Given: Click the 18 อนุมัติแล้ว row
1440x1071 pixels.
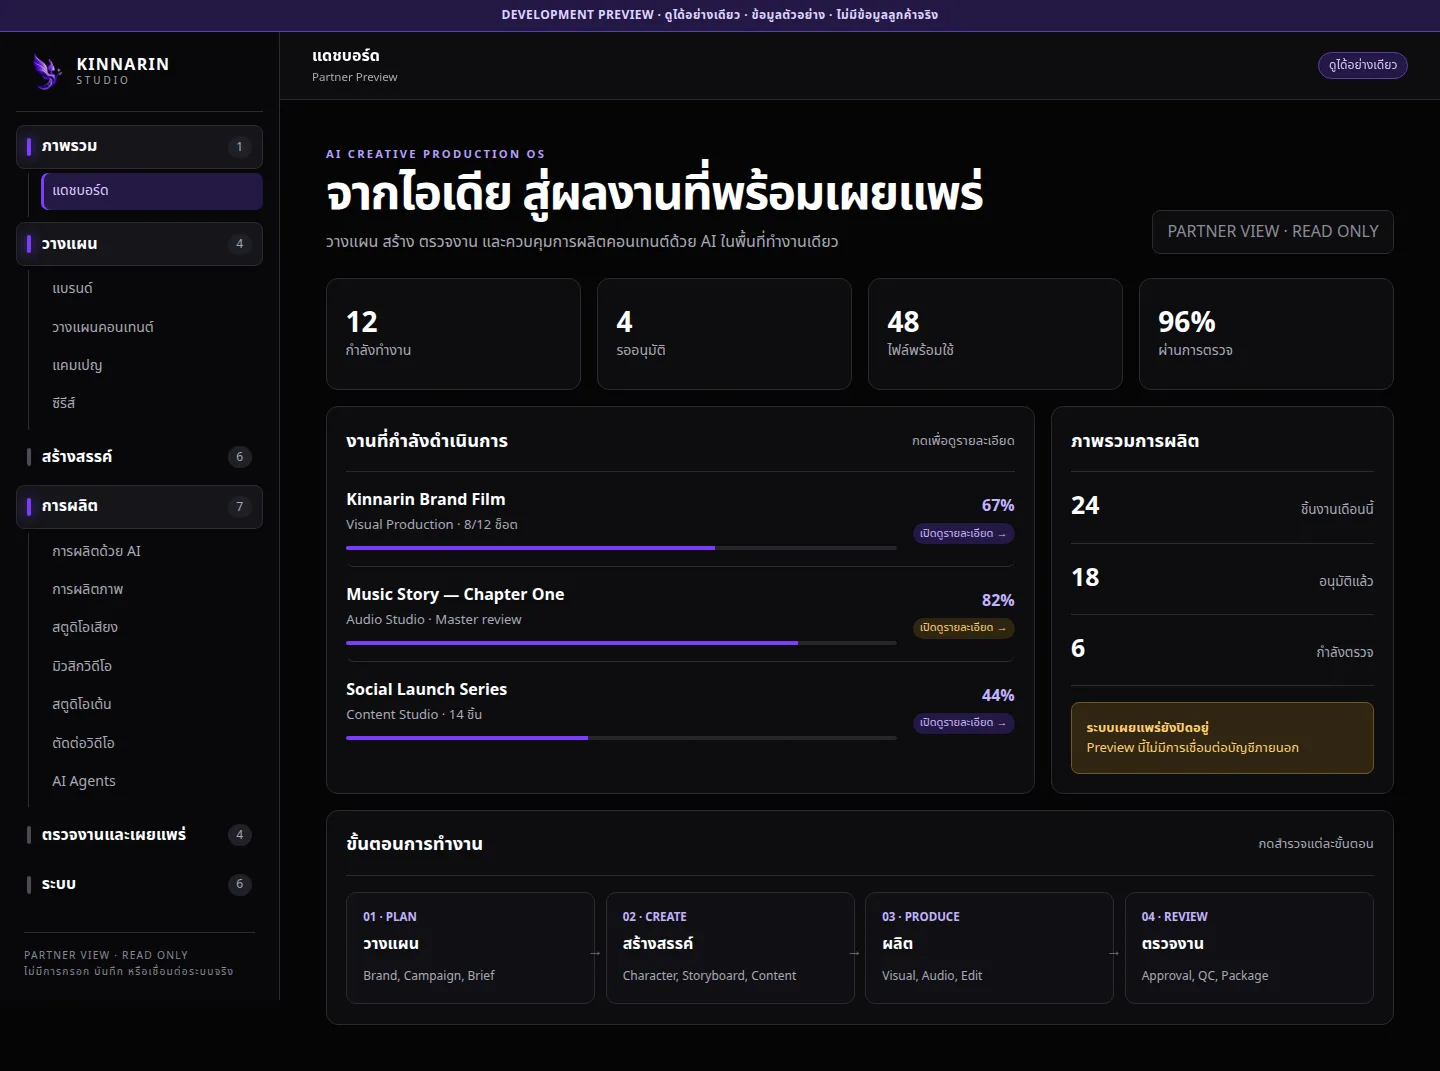Looking at the screenshot, I should [x=1222, y=579].
